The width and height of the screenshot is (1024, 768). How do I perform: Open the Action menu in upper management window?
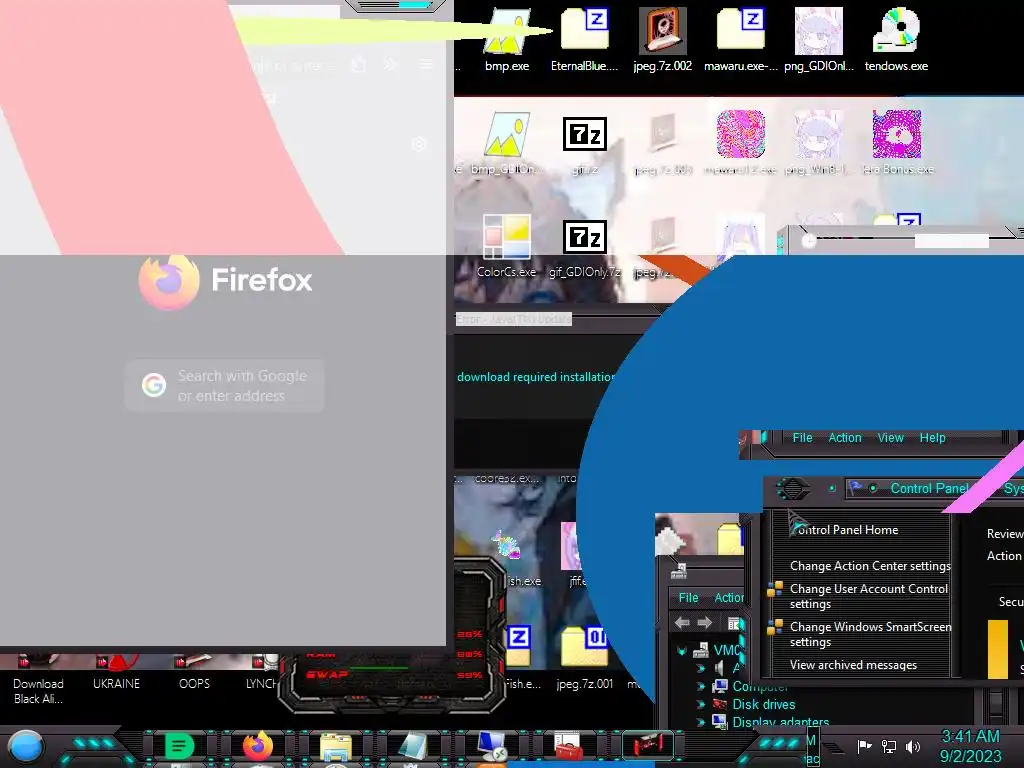coord(845,438)
